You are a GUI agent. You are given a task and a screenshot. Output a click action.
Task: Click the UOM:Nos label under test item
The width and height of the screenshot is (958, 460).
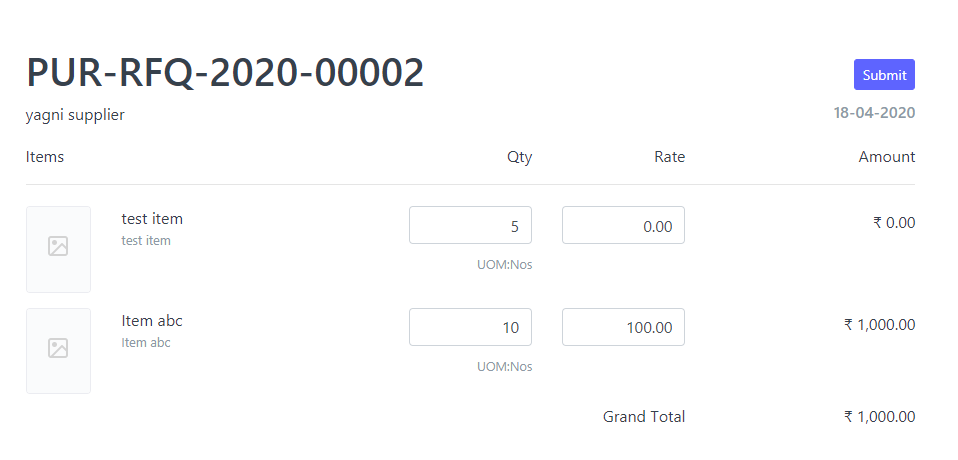coord(505,265)
